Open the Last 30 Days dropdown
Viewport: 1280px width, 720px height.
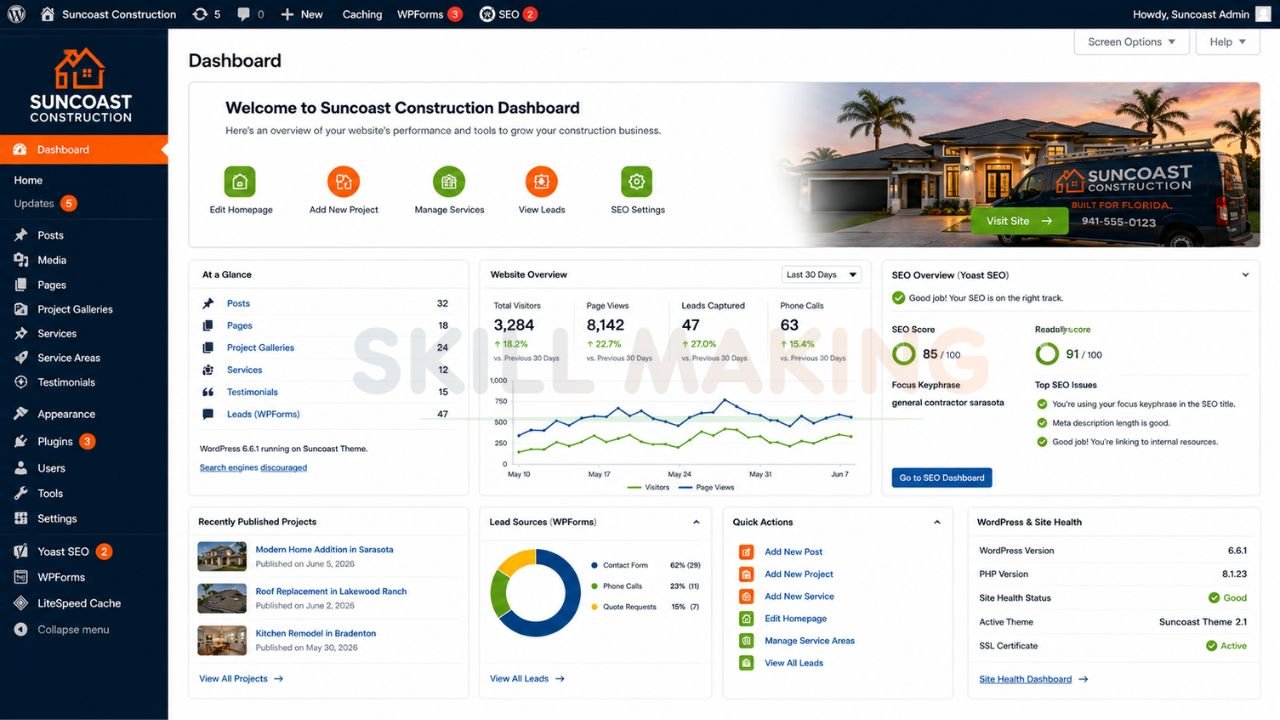coord(821,275)
